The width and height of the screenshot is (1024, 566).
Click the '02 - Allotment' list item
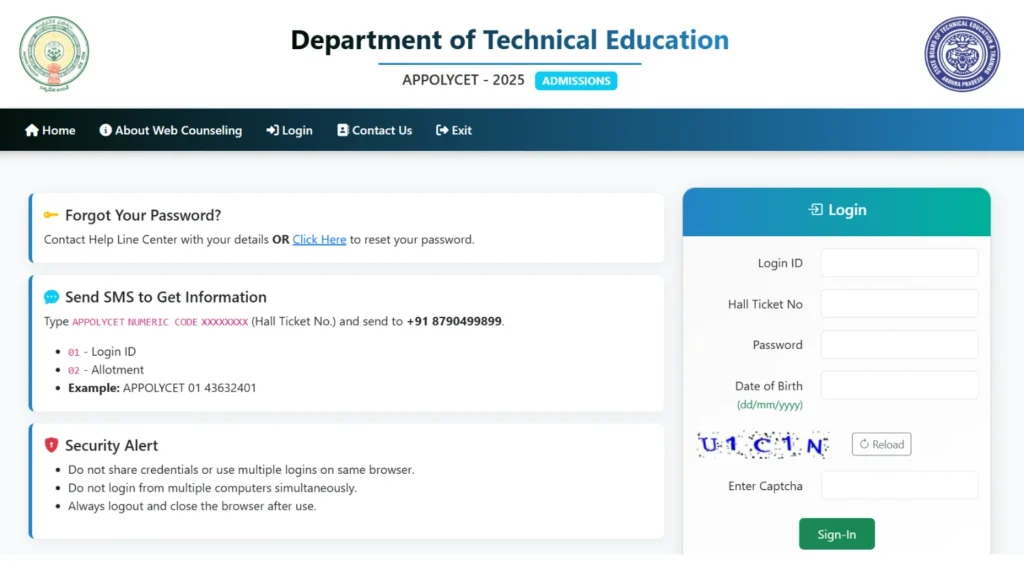(106, 369)
